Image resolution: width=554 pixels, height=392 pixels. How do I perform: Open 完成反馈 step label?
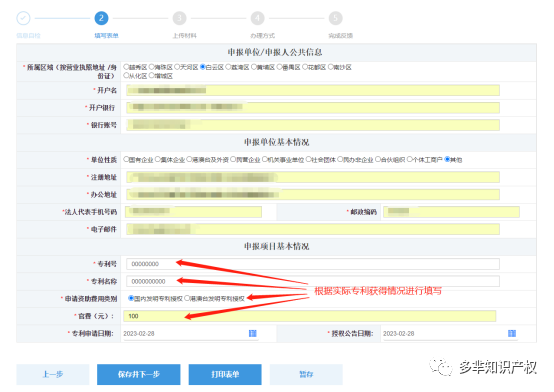coord(341,36)
